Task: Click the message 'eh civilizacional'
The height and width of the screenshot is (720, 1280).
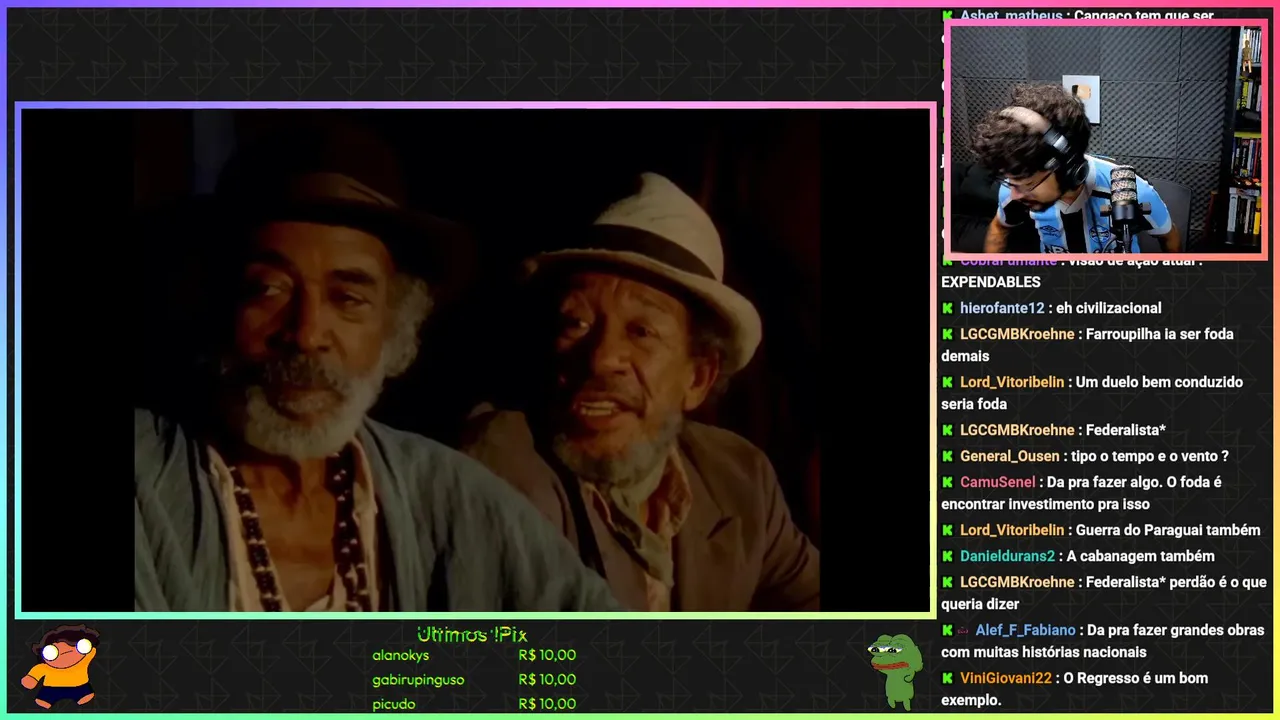Action: pos(1109,308)
